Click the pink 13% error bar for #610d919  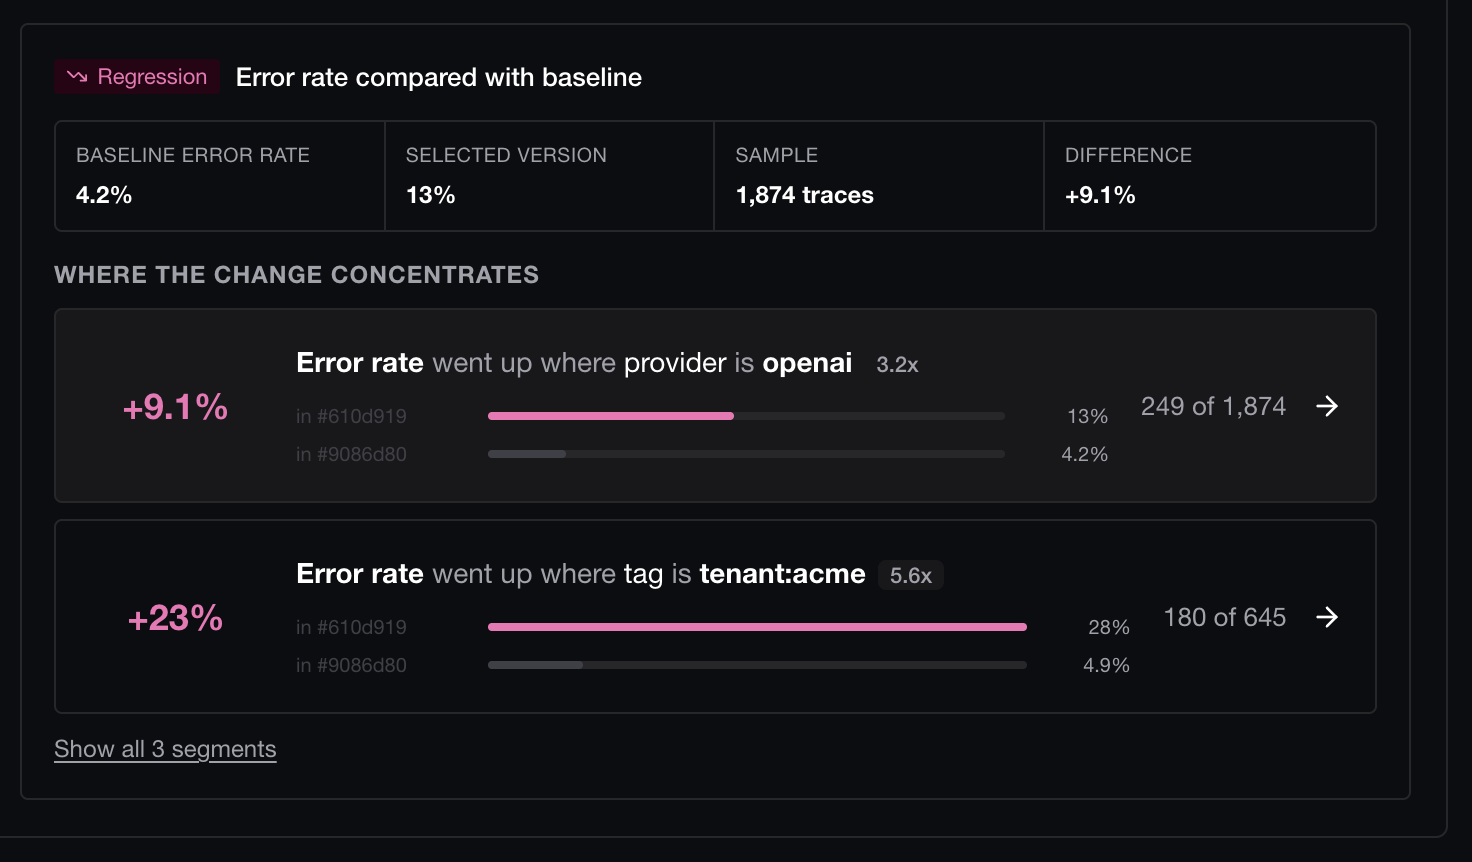(x=611, y=416)
